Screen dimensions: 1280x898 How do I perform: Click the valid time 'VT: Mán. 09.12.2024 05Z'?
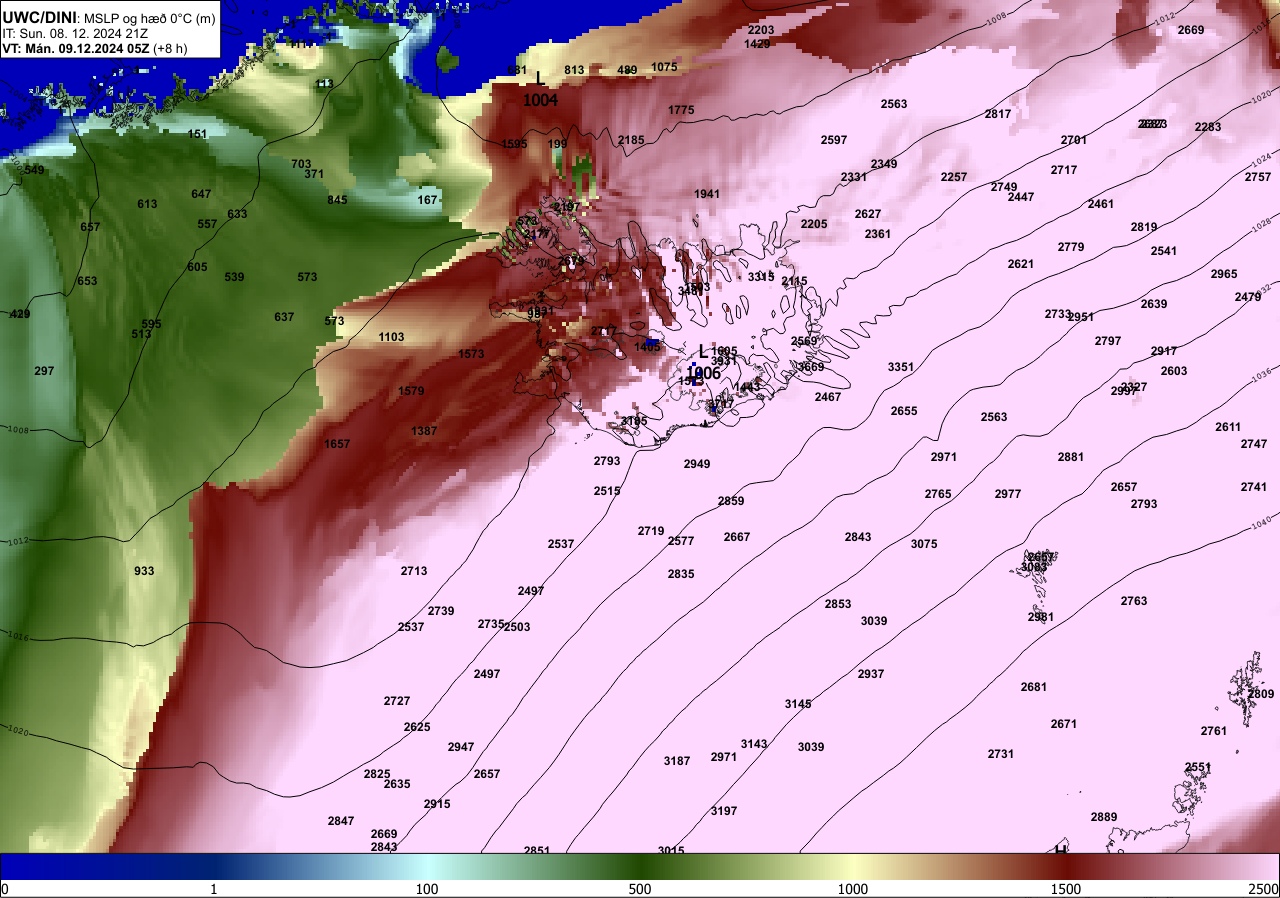coord(76,48)
